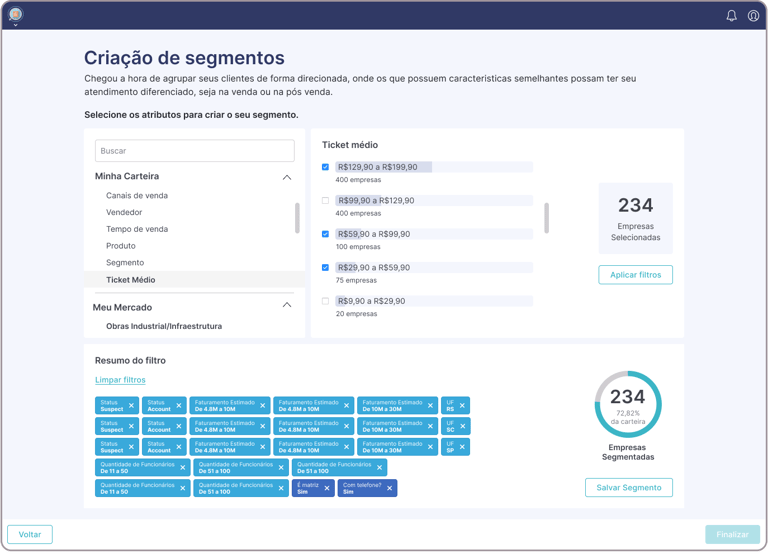Check R$99,90 a R$129,90 ticket range

coord(325,200)
